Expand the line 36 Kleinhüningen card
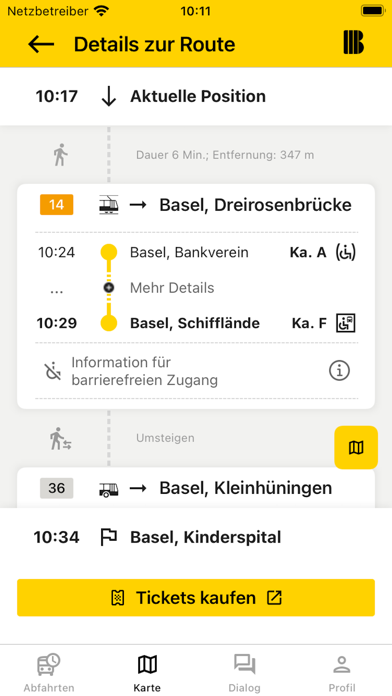The width and height of the screenshot is (392, 696). 196,488
